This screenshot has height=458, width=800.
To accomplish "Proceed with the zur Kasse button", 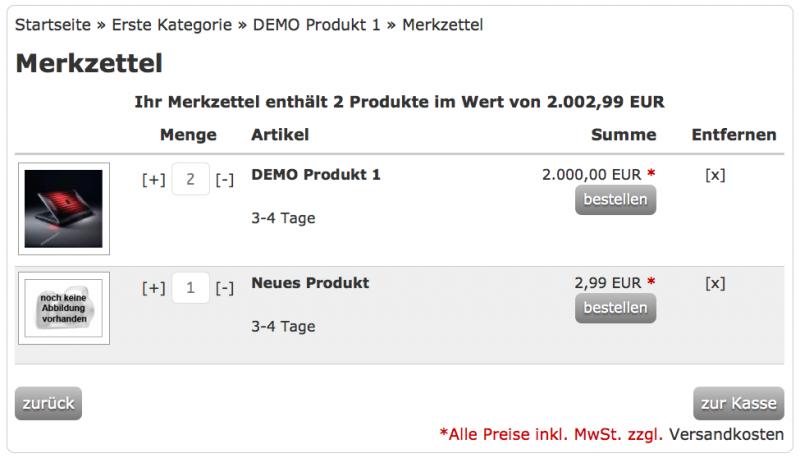I will pyautogui.click(x=738, y=403).
